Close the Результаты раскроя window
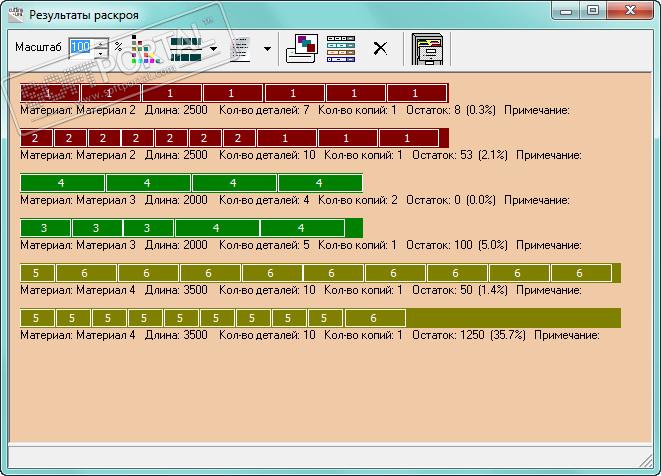661x476 pixels. (630, 11)
